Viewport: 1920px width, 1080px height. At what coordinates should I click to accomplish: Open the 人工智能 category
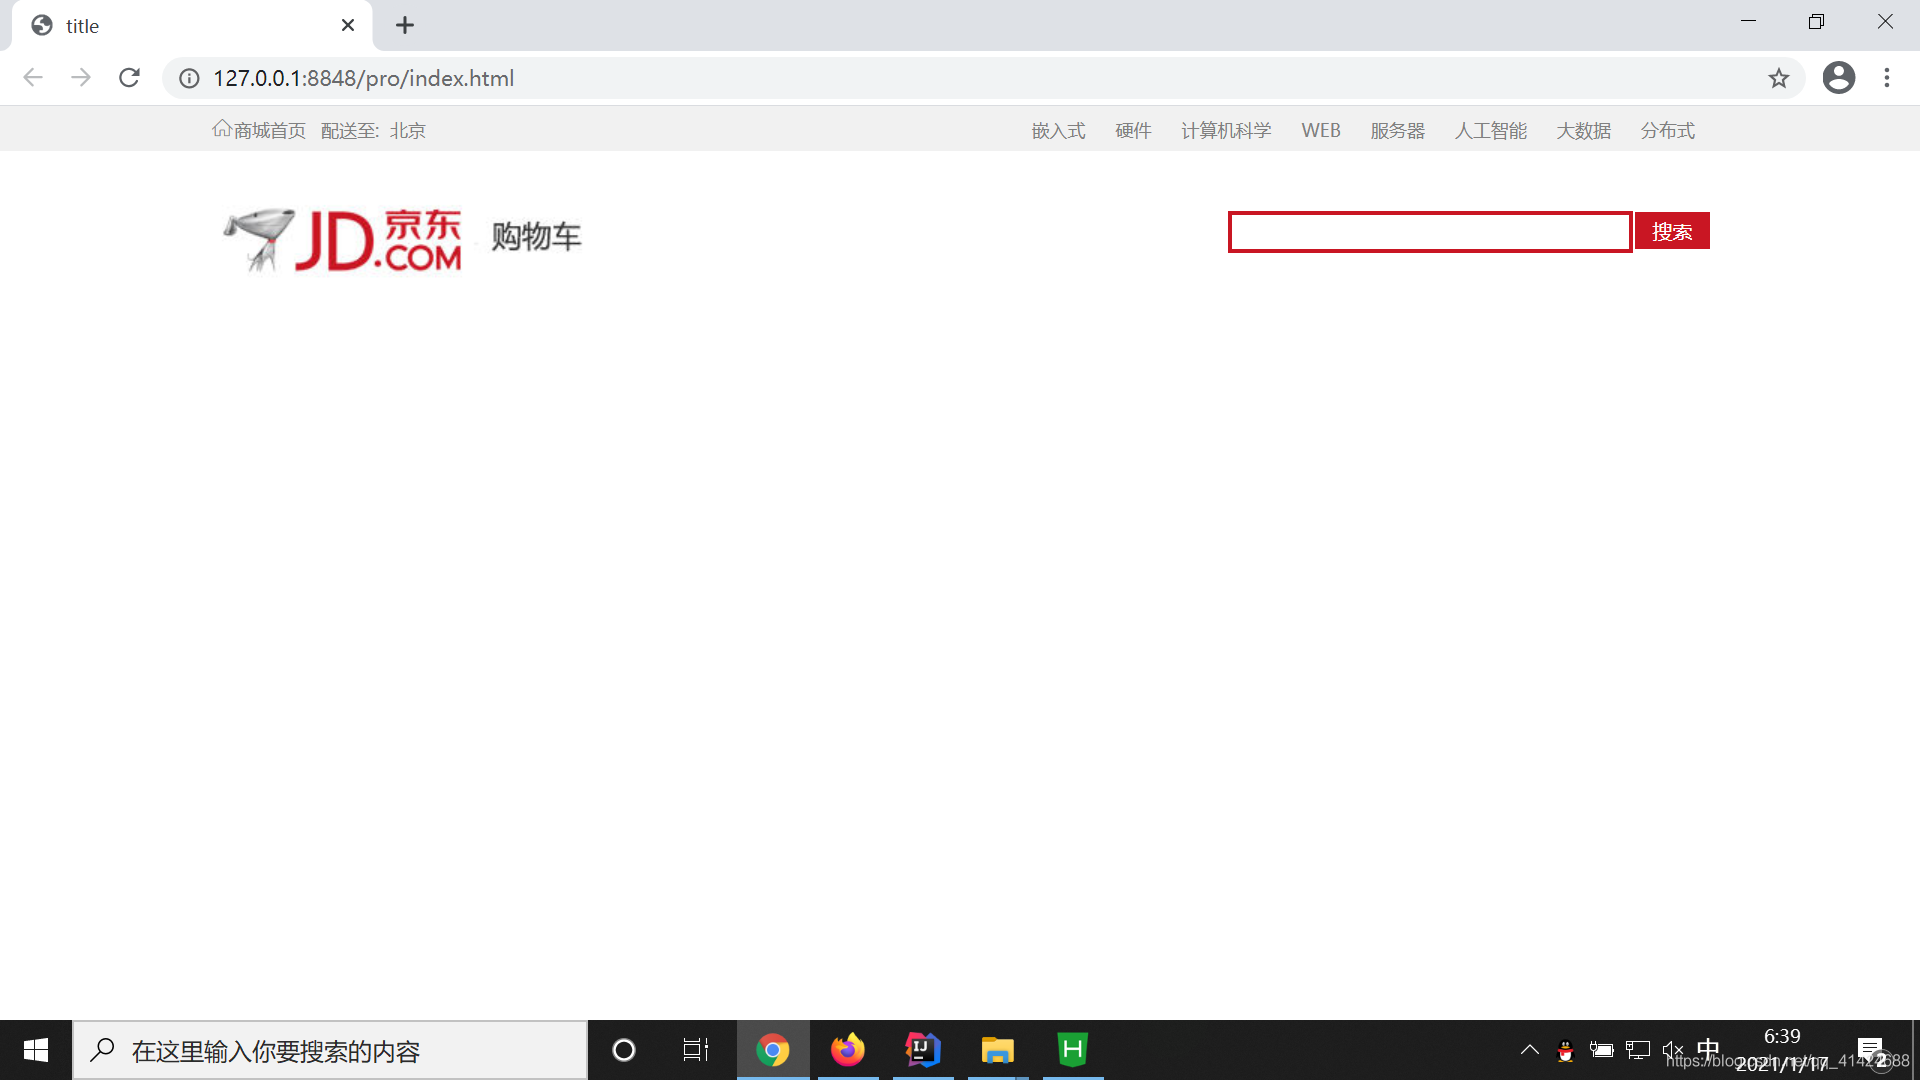1490,131
